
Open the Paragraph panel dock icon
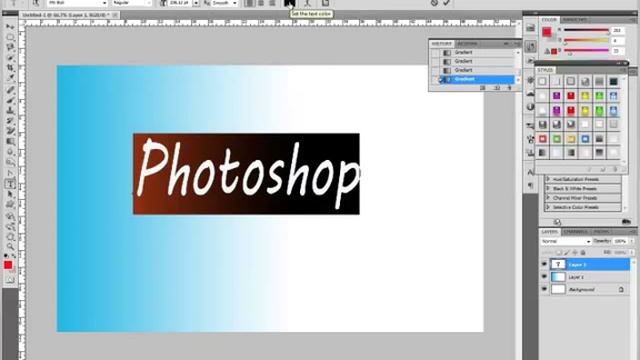pos(530,186)
